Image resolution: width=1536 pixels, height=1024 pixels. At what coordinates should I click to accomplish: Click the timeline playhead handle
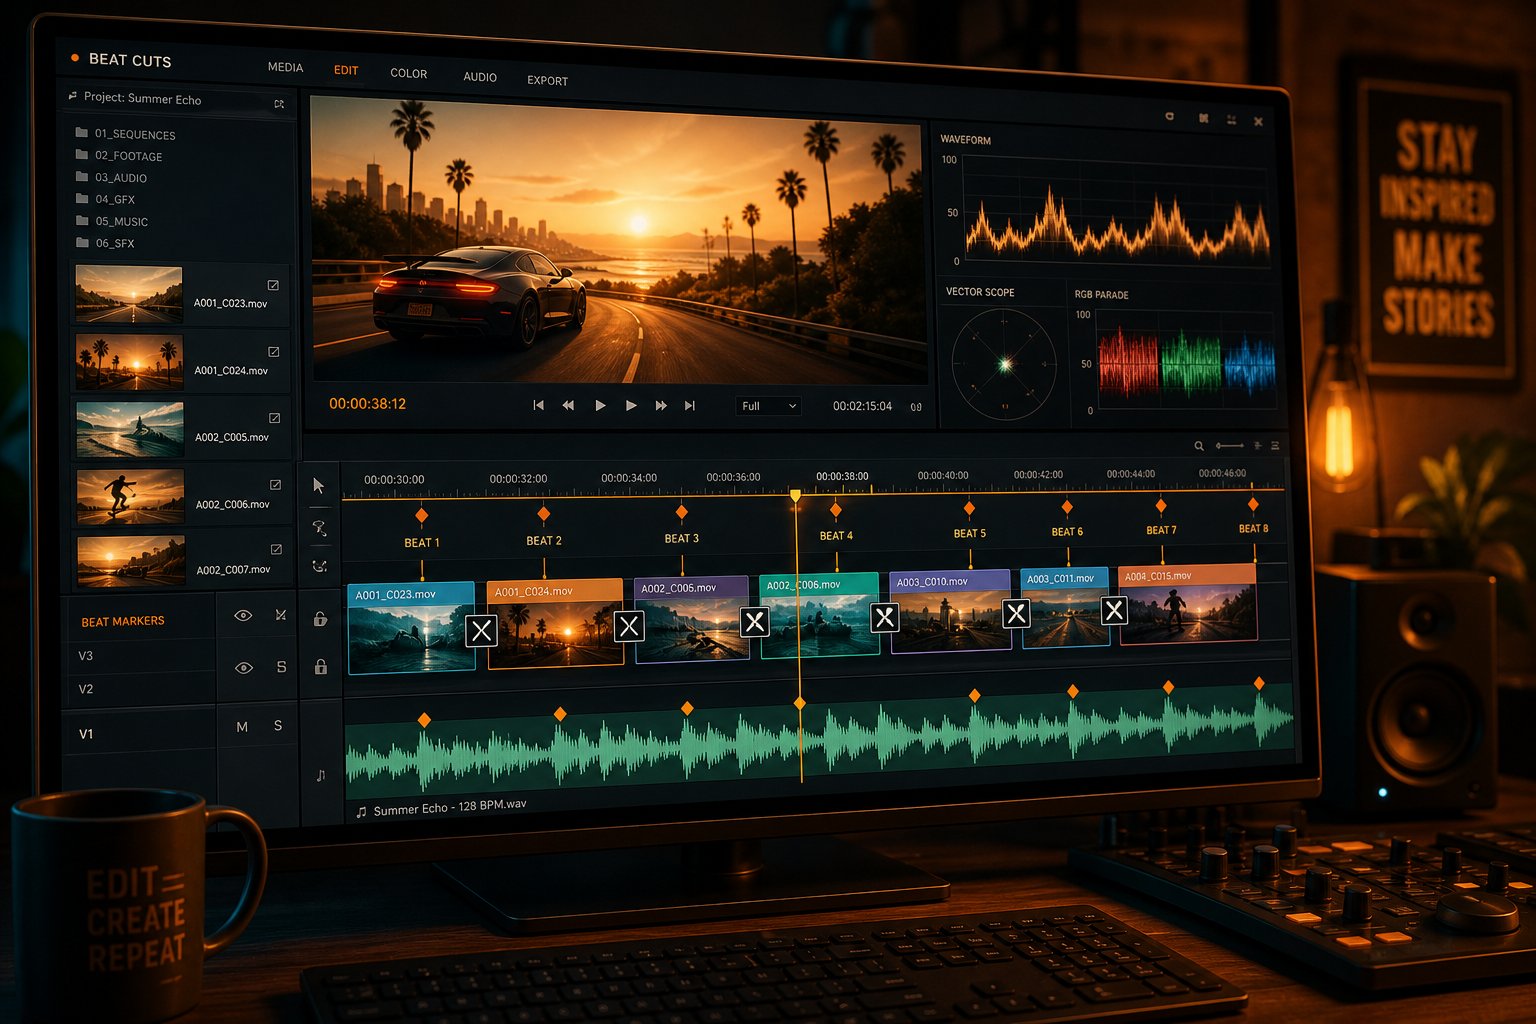(x=795, y=495)
